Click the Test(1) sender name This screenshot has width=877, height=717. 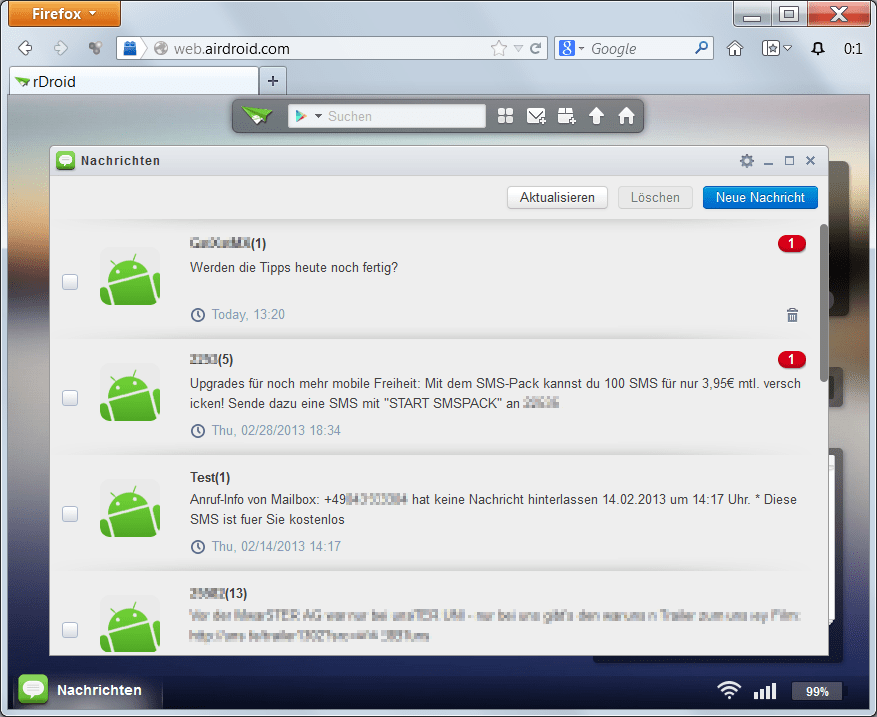coord(210,477)
